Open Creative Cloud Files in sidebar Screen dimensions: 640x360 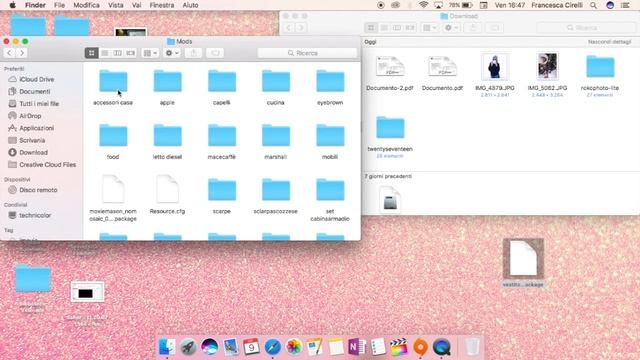pos(47,164)
